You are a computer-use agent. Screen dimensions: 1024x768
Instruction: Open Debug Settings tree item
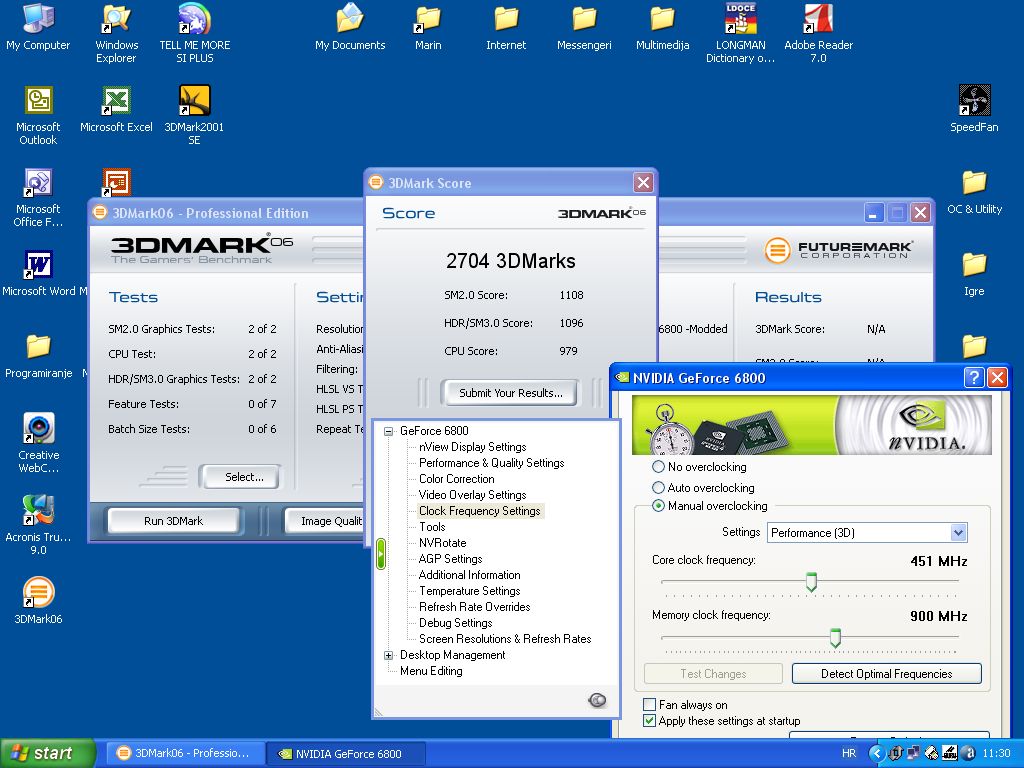[x=455, y=623]
